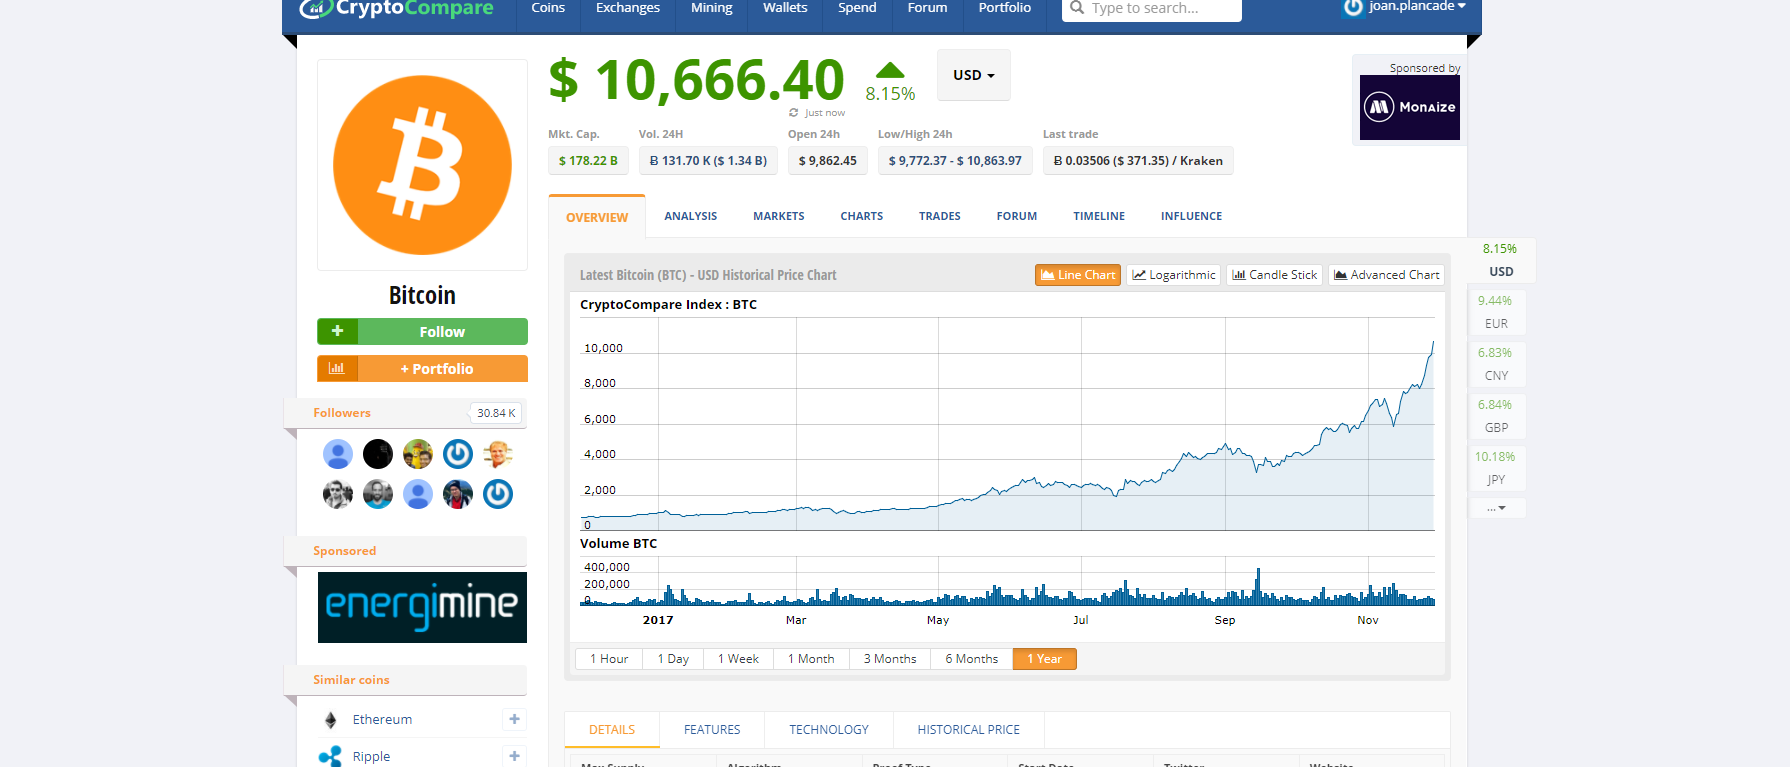The image size is (1790, 767).
Task: Select the 1 Hour time range
Action: 609,659
